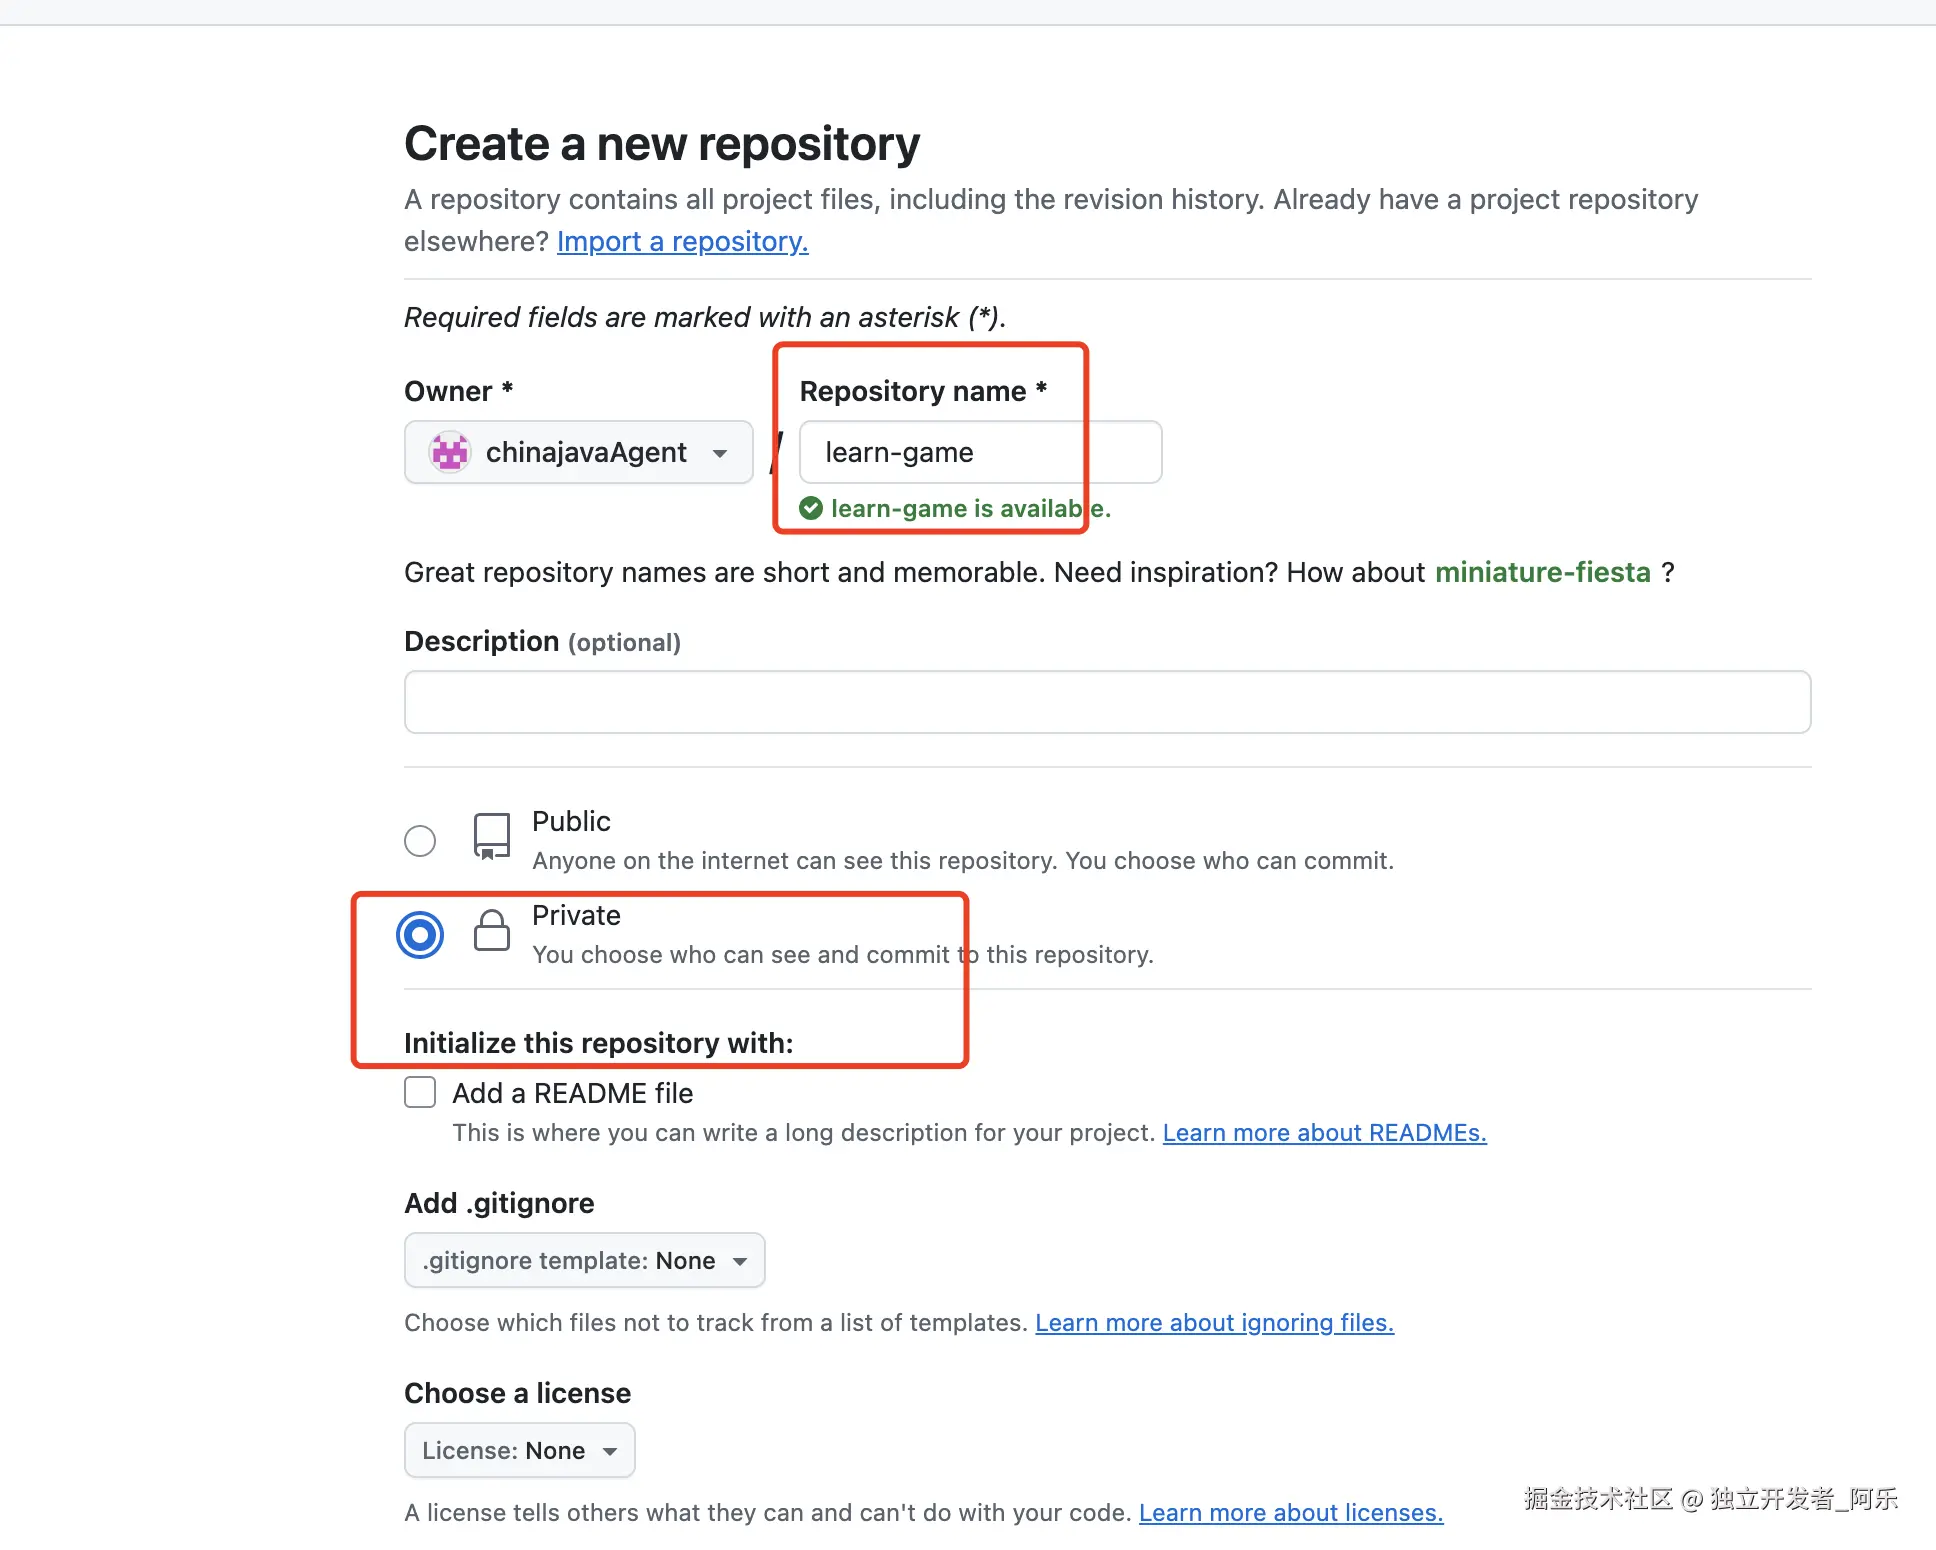The image size is (1936, 1550).
Task: Click the private lock icon
Action: (x=491, y=931)
